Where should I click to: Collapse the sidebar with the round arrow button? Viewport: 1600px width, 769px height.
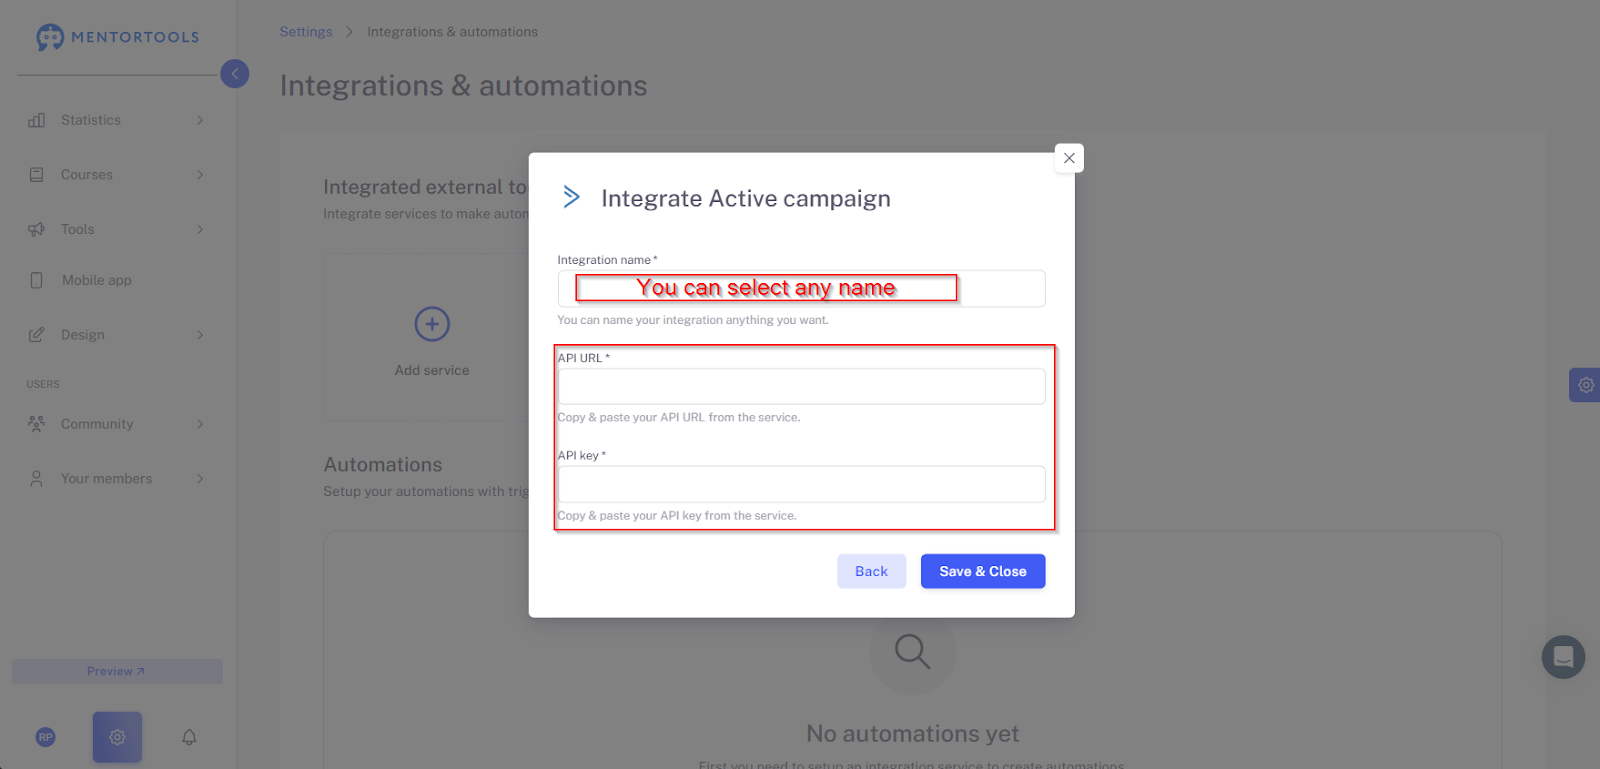(235, 73)
